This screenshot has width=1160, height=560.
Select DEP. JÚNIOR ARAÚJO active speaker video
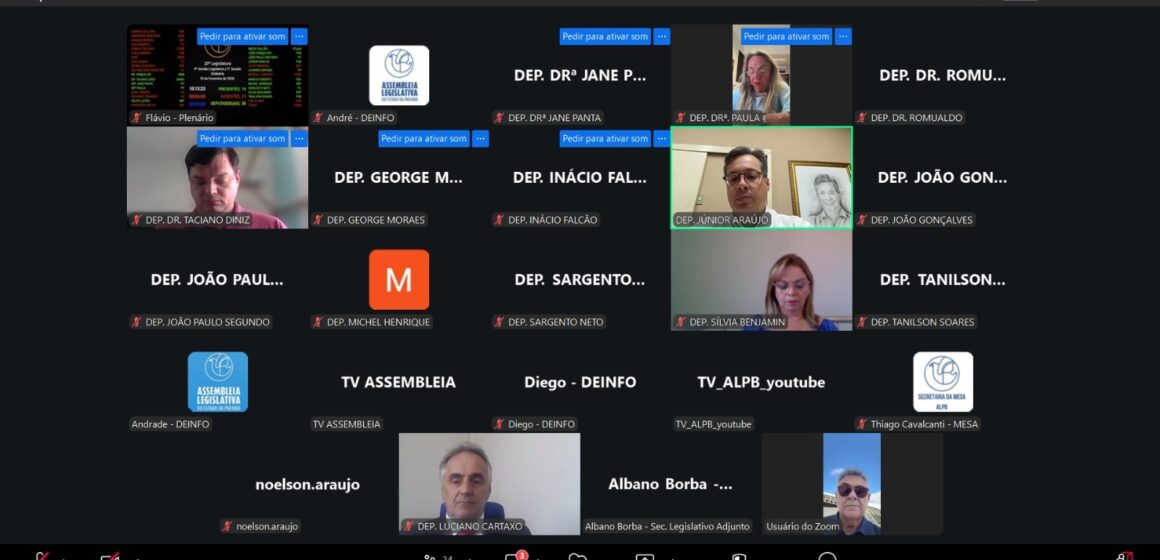click(x=761, y=175)
